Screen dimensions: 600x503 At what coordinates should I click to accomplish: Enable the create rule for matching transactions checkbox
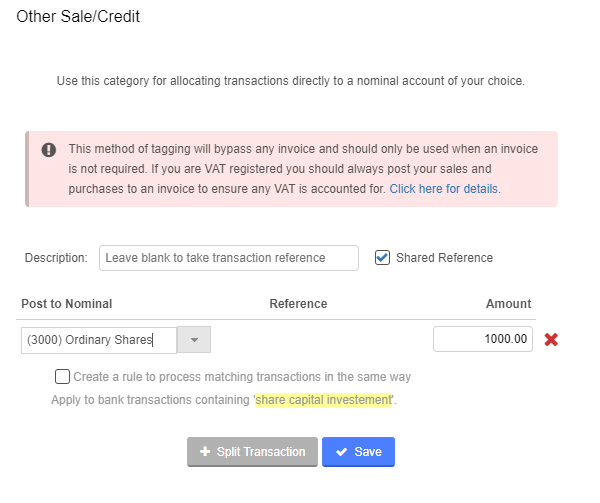click(x=62, y=376)
